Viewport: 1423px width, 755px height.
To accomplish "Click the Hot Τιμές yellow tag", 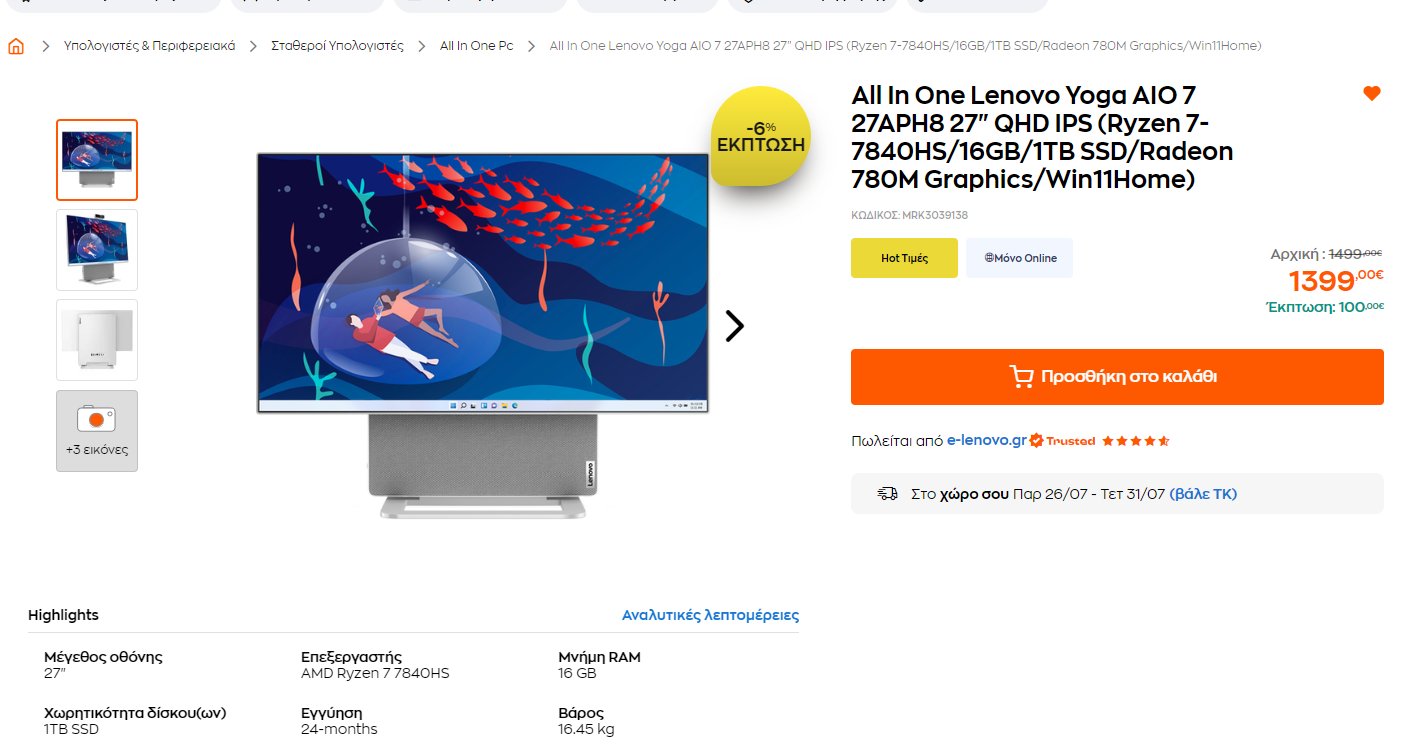I will click(x=904, y=258).
